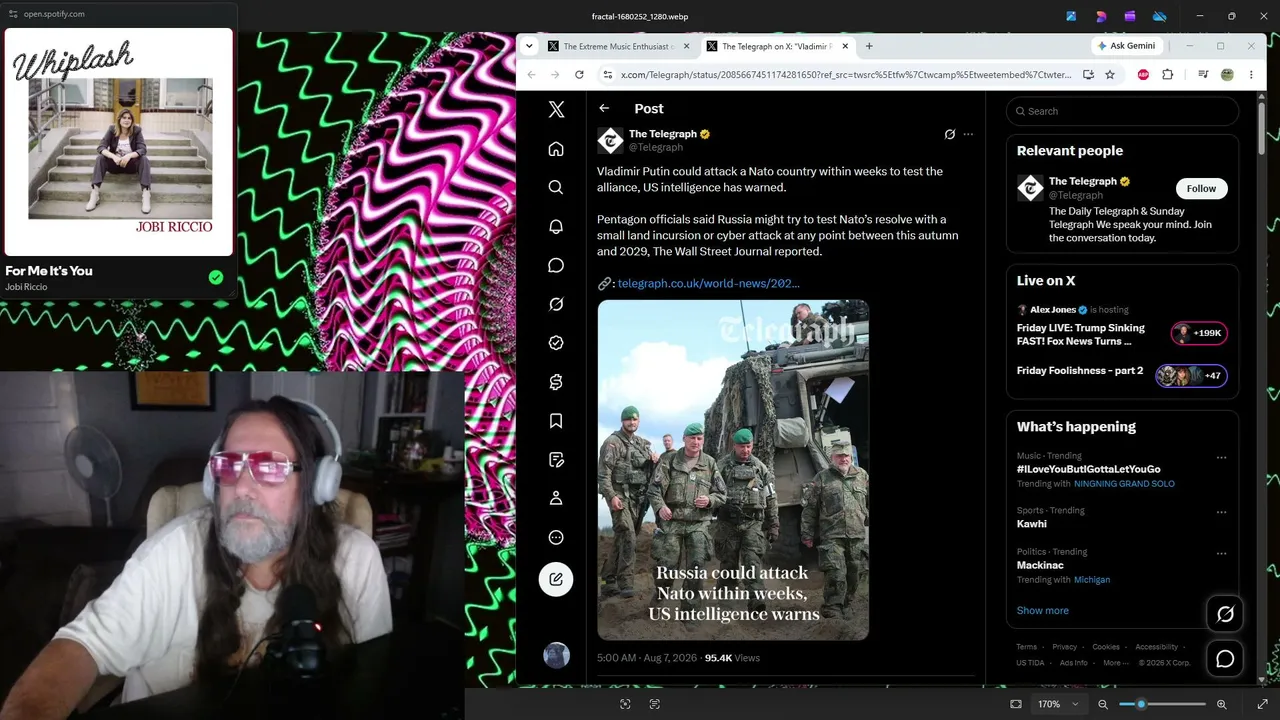This screenshot has width=1280, height=720.
Task: Zoom in with the magnifier plus icon
Action: [x=1221, y=704]
